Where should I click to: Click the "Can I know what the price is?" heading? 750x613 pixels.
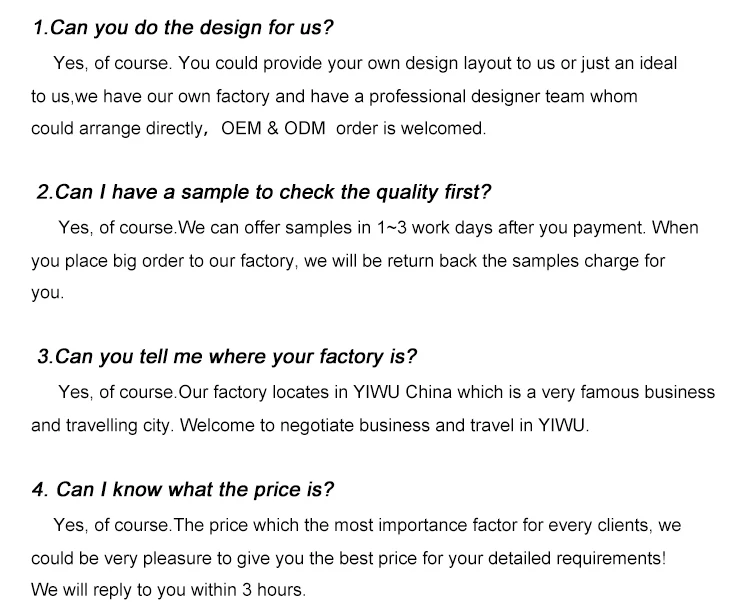(182, 489)
